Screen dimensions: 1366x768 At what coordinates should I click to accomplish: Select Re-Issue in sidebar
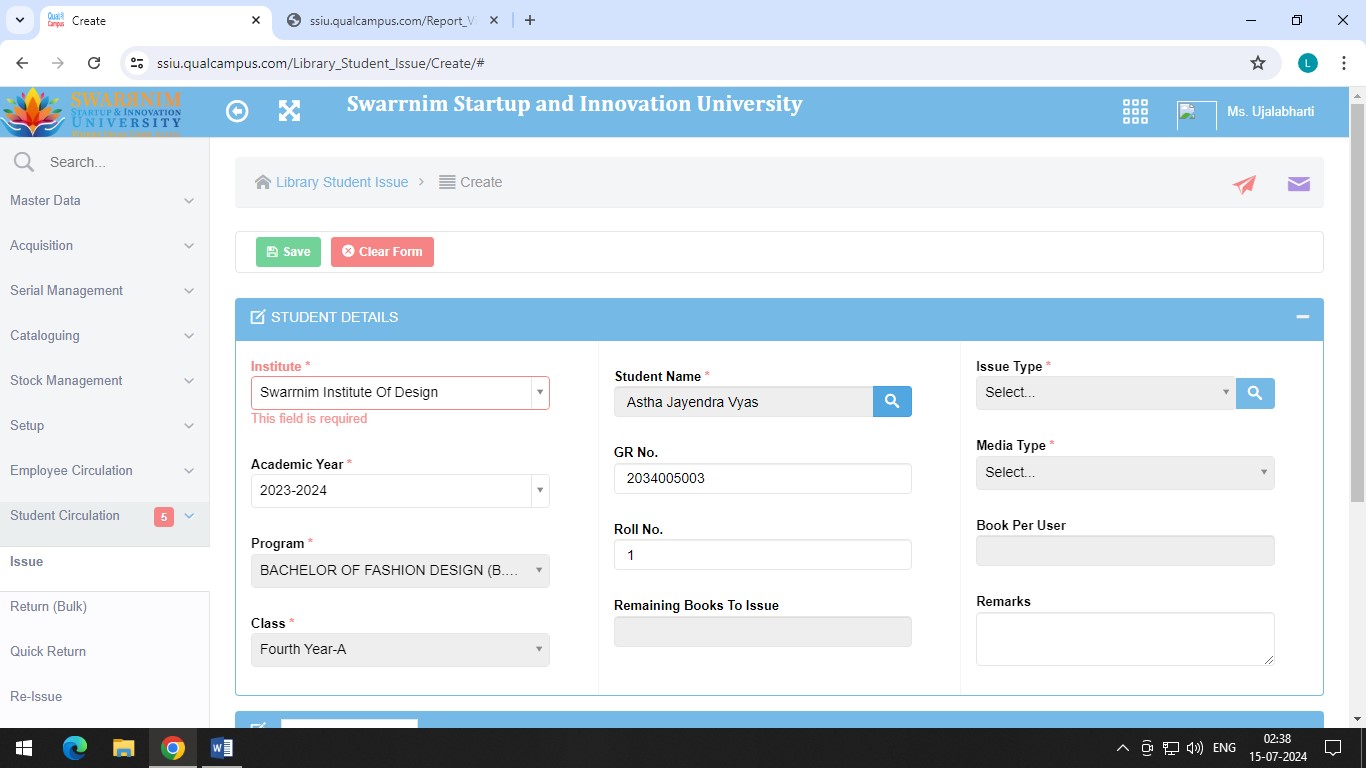[x=104, y=697]
